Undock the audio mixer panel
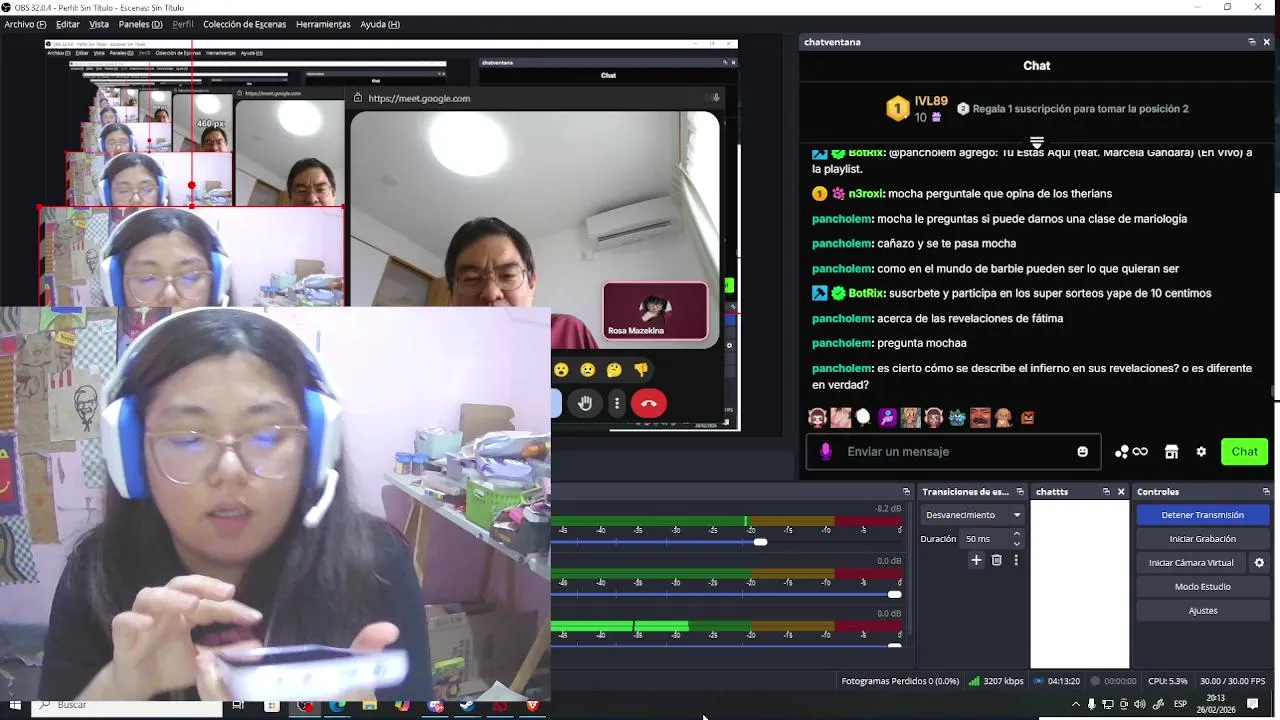The width and height of the screenshot is (1280, 720). pyautogui.click(x=906, y=492)
